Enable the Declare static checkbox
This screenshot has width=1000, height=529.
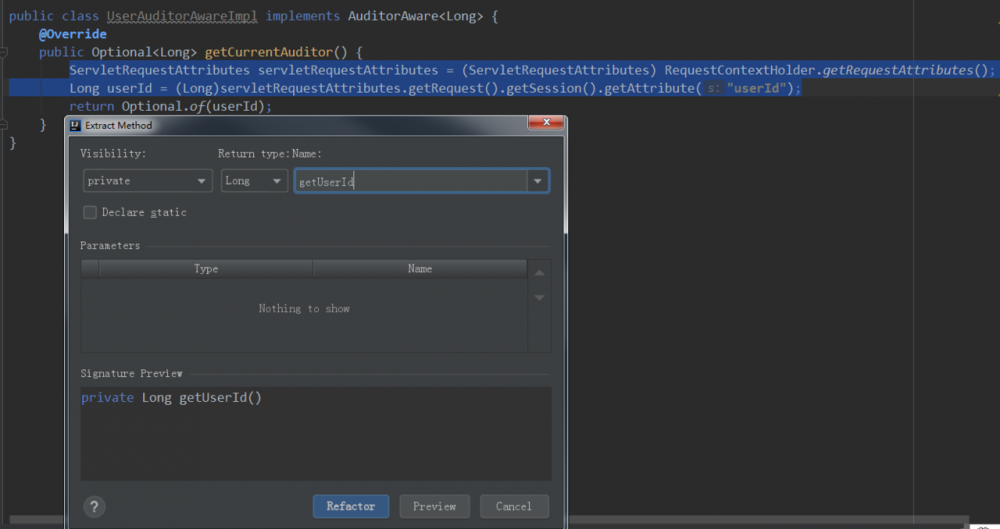tap(90, 212)
